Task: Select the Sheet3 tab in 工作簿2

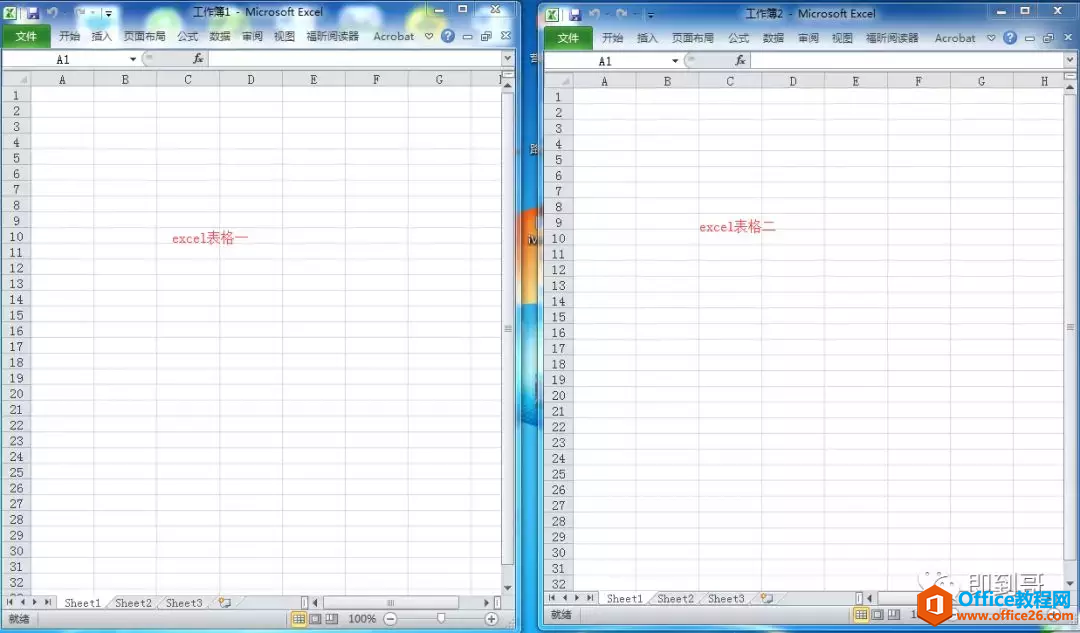Action: pyautogui.click(x=726, y=599)
